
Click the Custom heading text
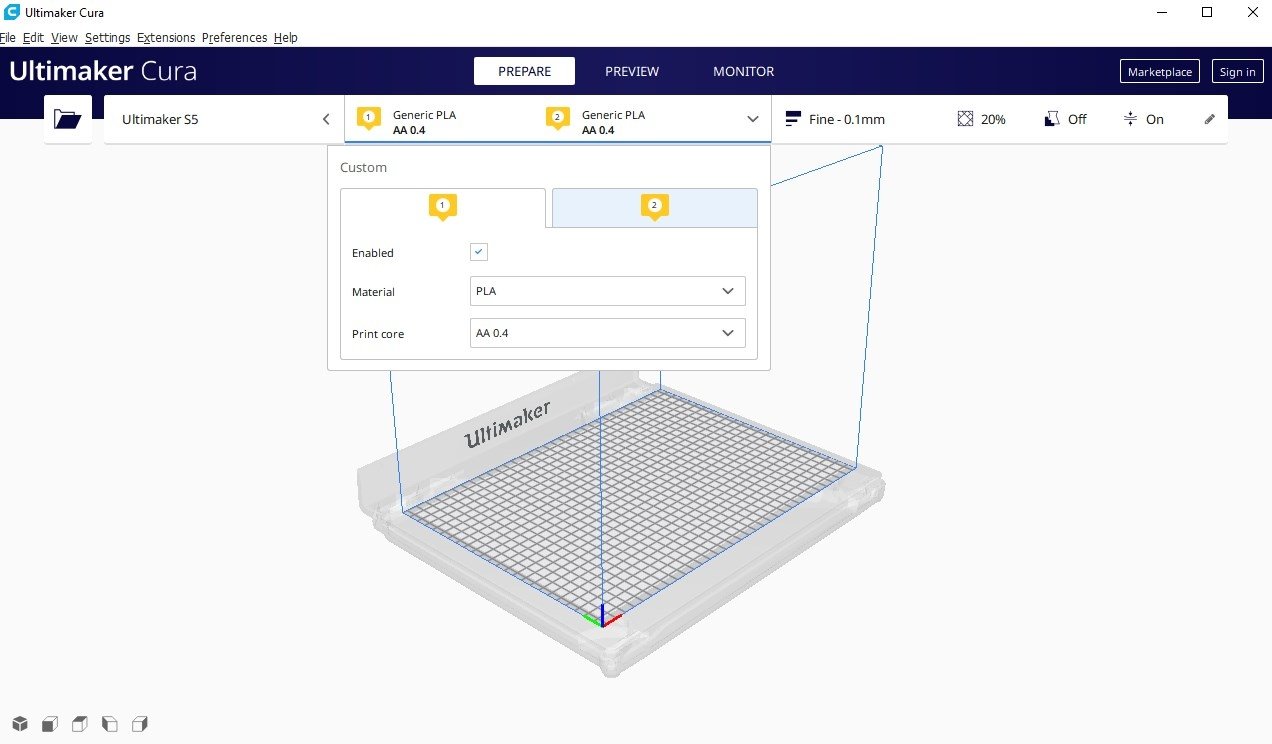(363, 167)
